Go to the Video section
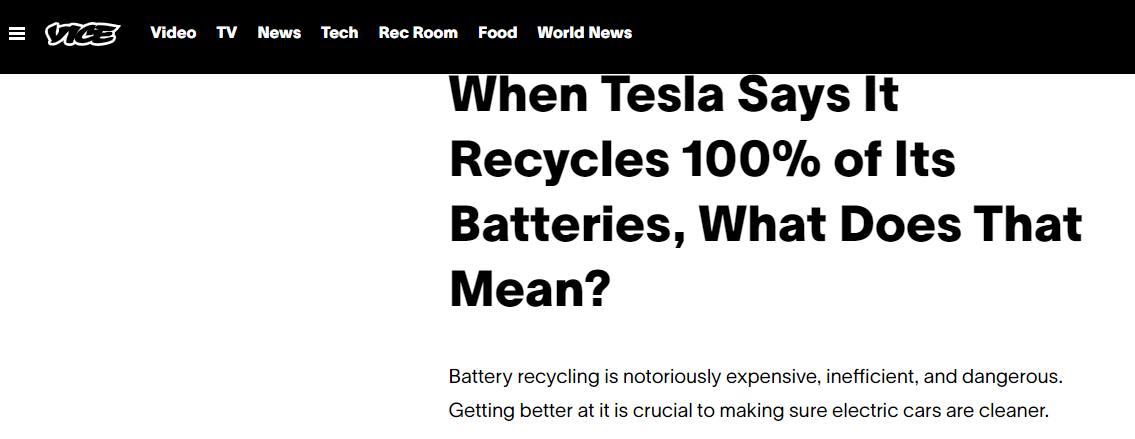The width and height of the screenshot is (1135, 439). pyautogui.click(x=173, y=33)
